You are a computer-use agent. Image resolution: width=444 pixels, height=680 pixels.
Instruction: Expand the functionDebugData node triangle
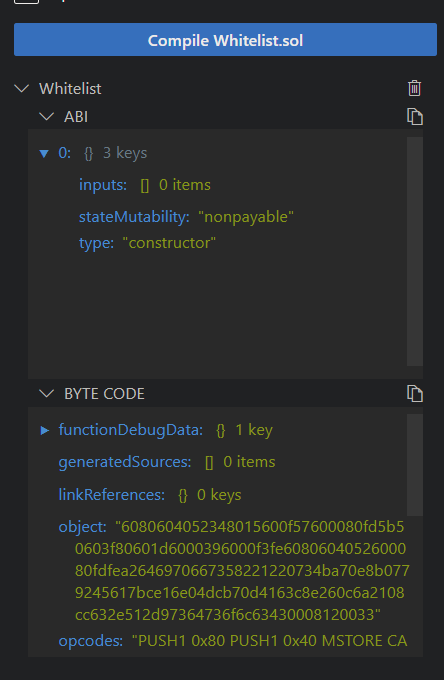tap(44, 430)
